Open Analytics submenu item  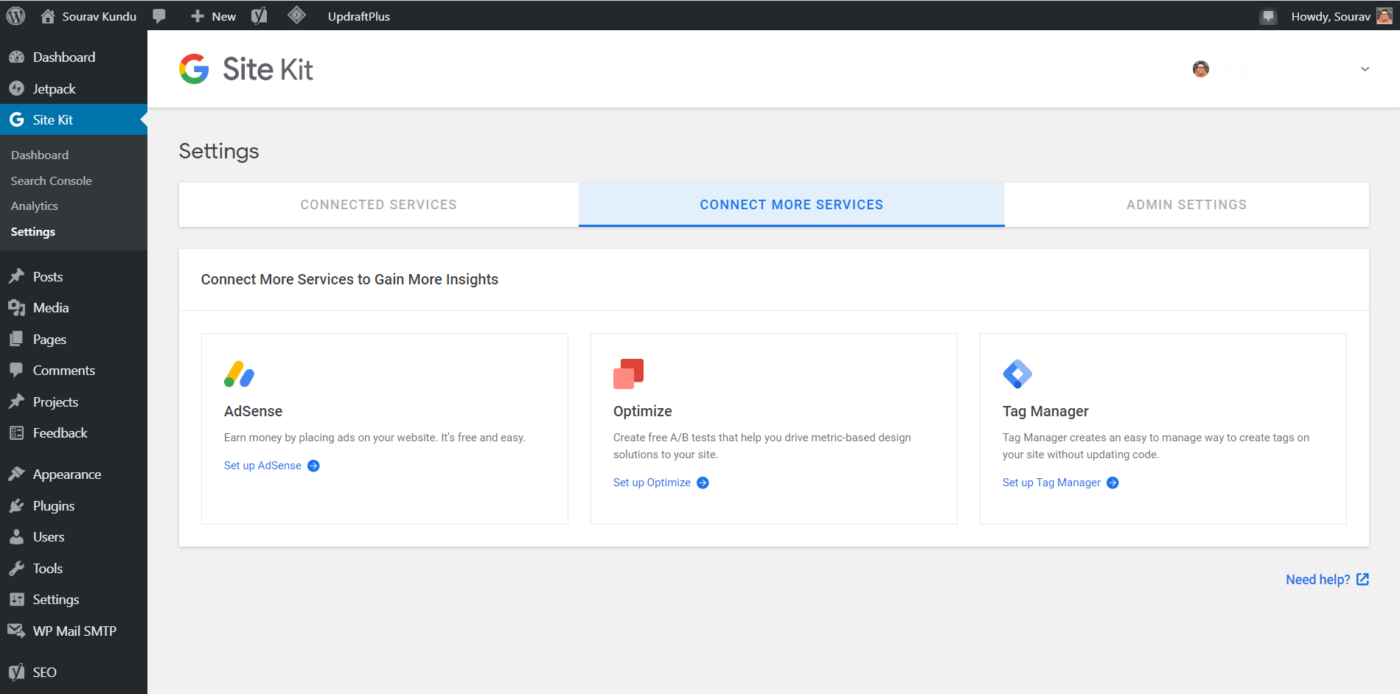pyautogui.click(x=34, y=206)
